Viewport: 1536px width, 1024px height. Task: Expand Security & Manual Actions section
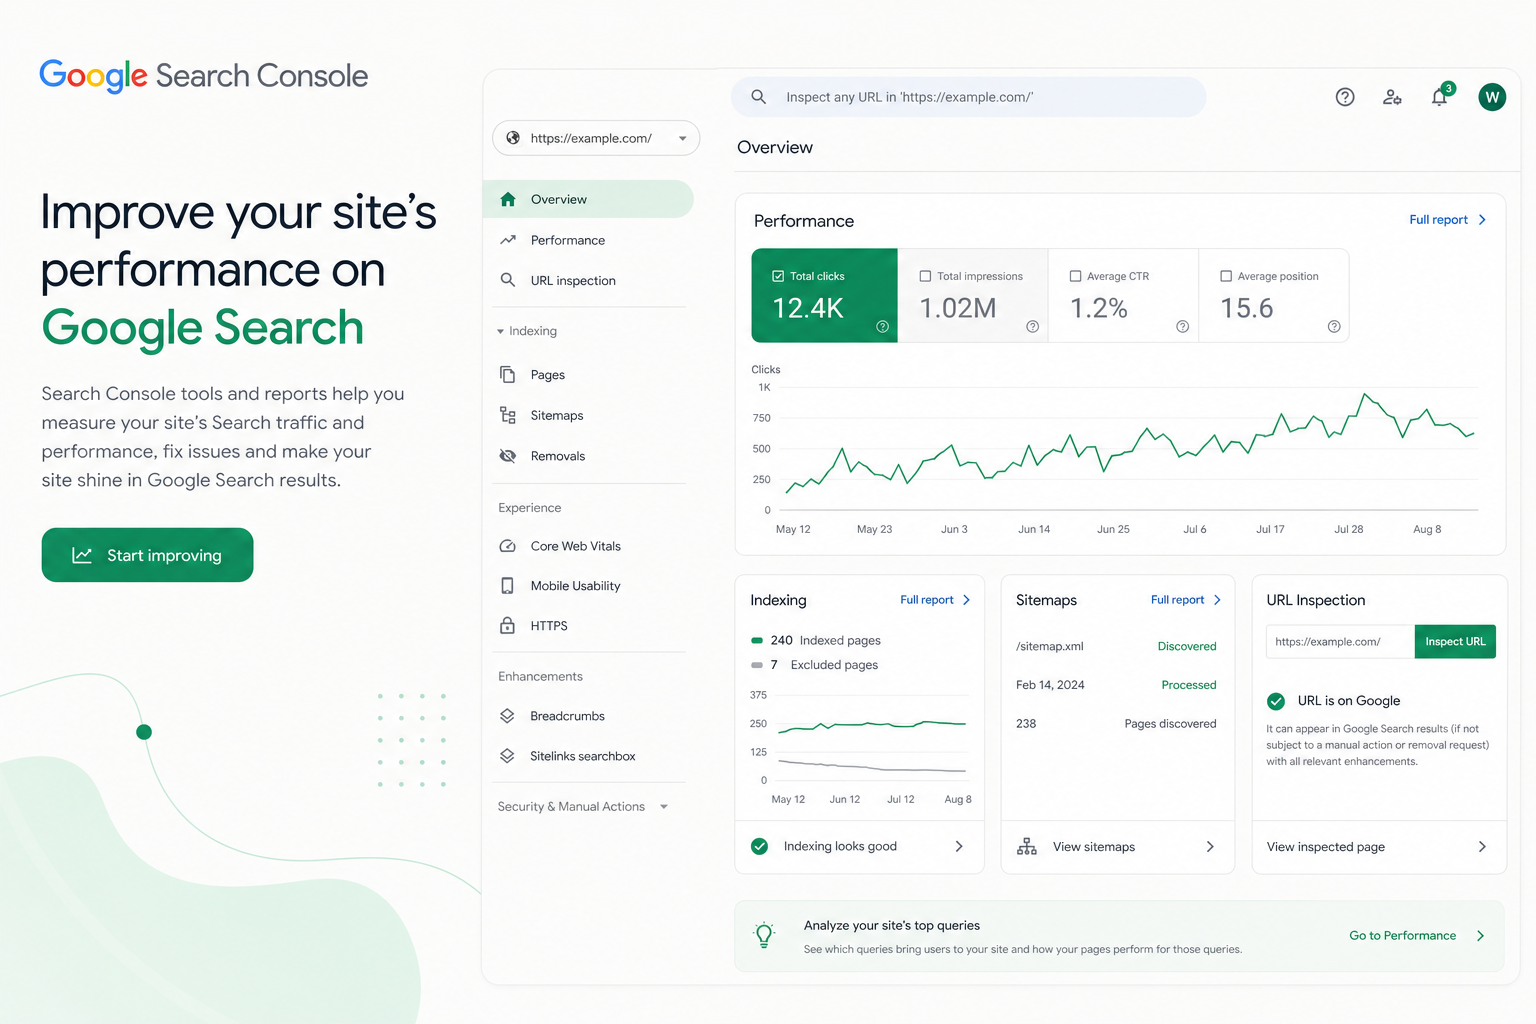click(583, 807)
